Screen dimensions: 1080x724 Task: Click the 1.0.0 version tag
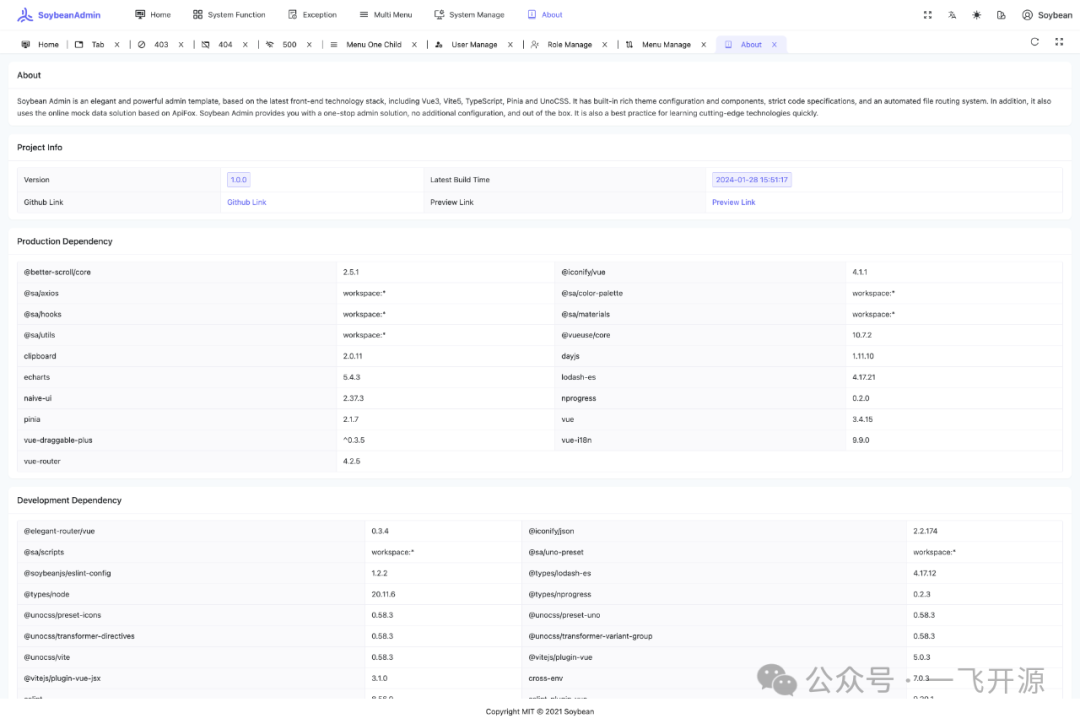(x=238, y=180)
